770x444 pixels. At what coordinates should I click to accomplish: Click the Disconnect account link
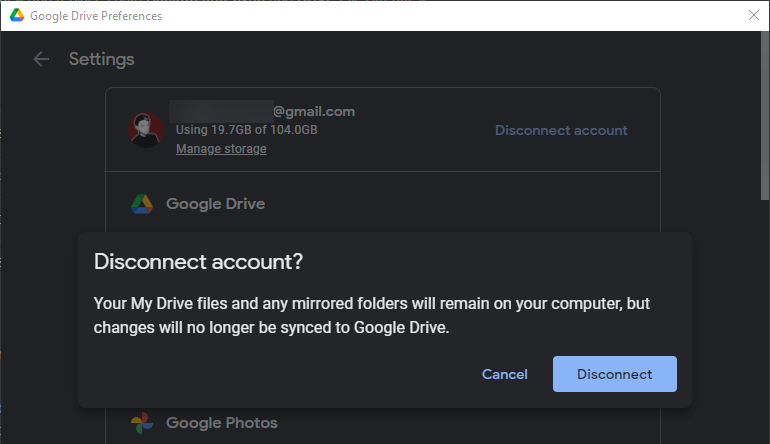pos(561,130)
